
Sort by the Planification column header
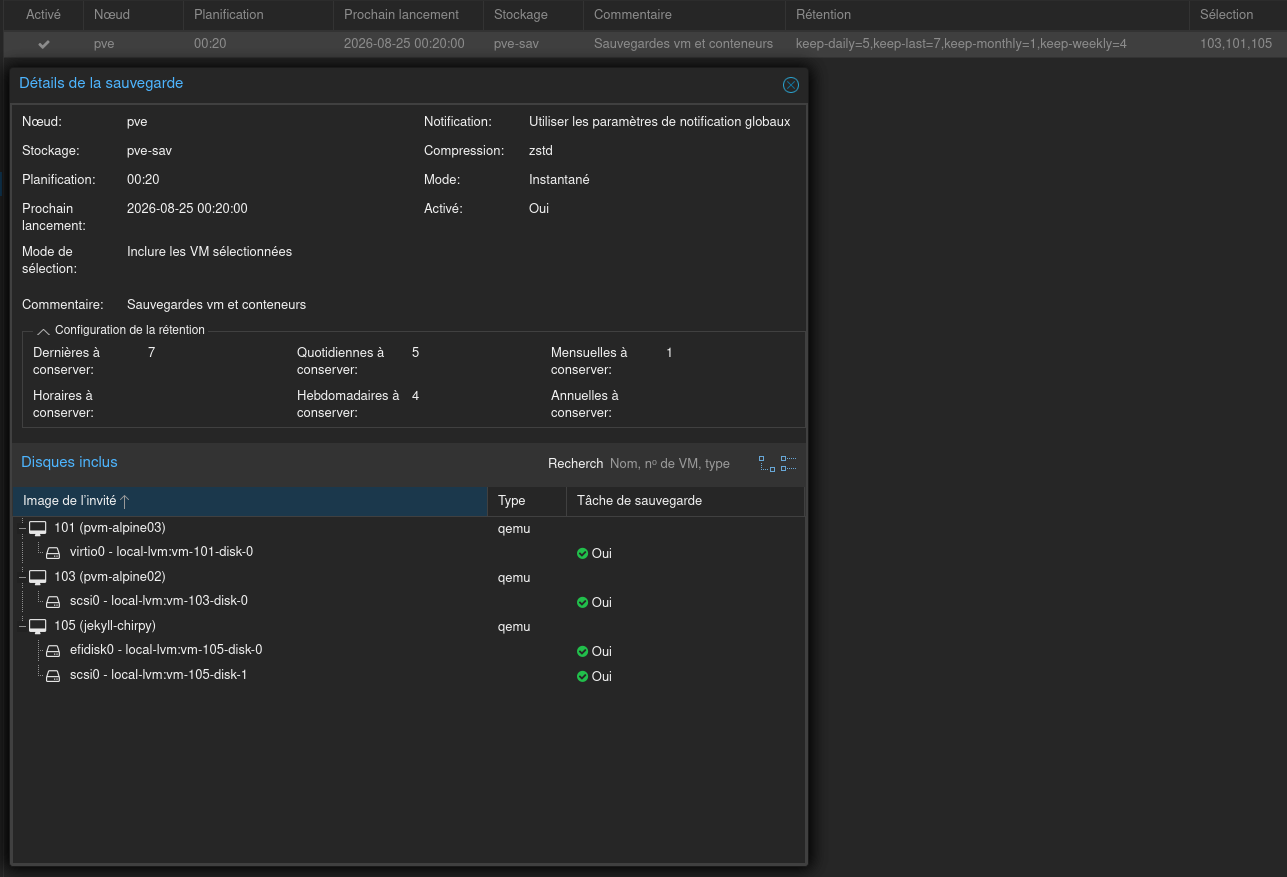[x=258, y=15]
